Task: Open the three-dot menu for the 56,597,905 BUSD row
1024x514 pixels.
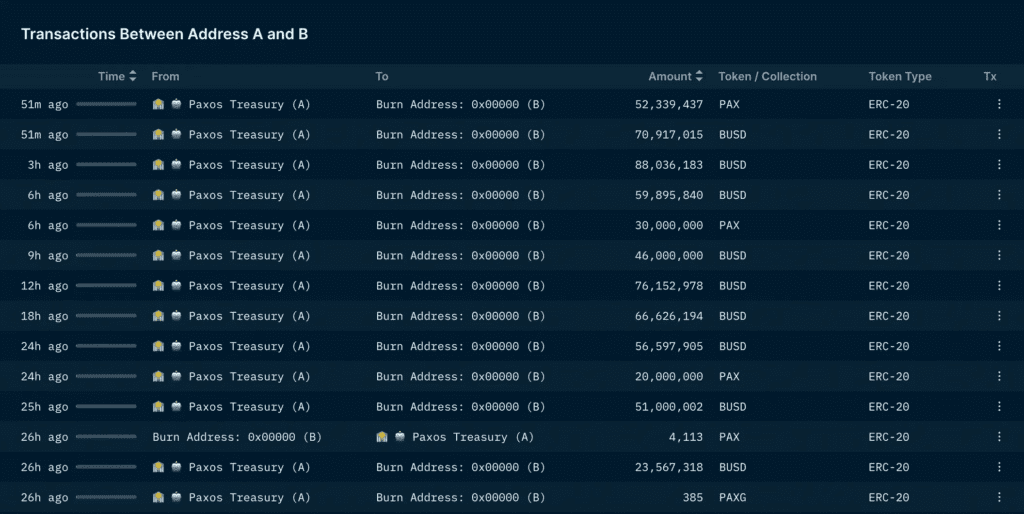Action: (x=999, y=346)
